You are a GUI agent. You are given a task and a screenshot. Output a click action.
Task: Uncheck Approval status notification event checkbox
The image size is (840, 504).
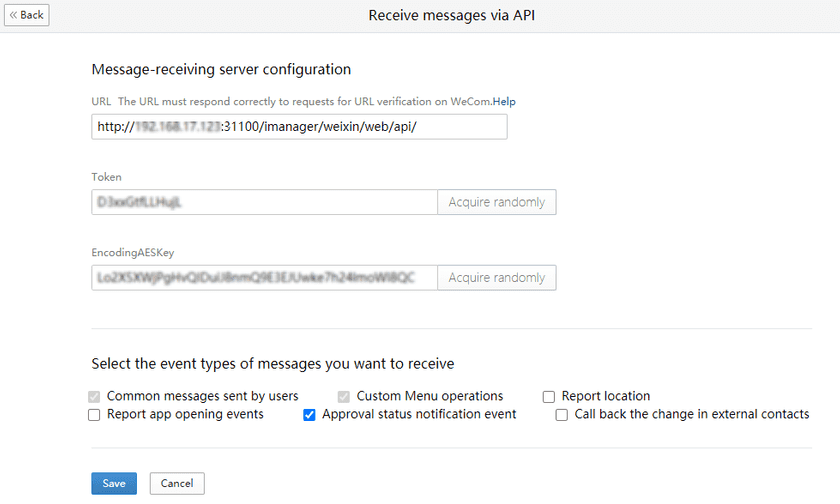pyautogui.click(x=310, y=414)
